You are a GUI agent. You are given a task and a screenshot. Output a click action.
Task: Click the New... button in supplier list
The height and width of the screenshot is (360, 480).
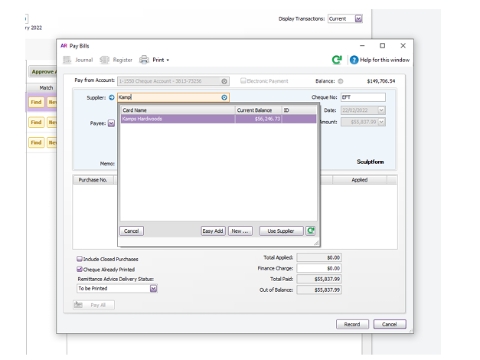tap(240, 231)
